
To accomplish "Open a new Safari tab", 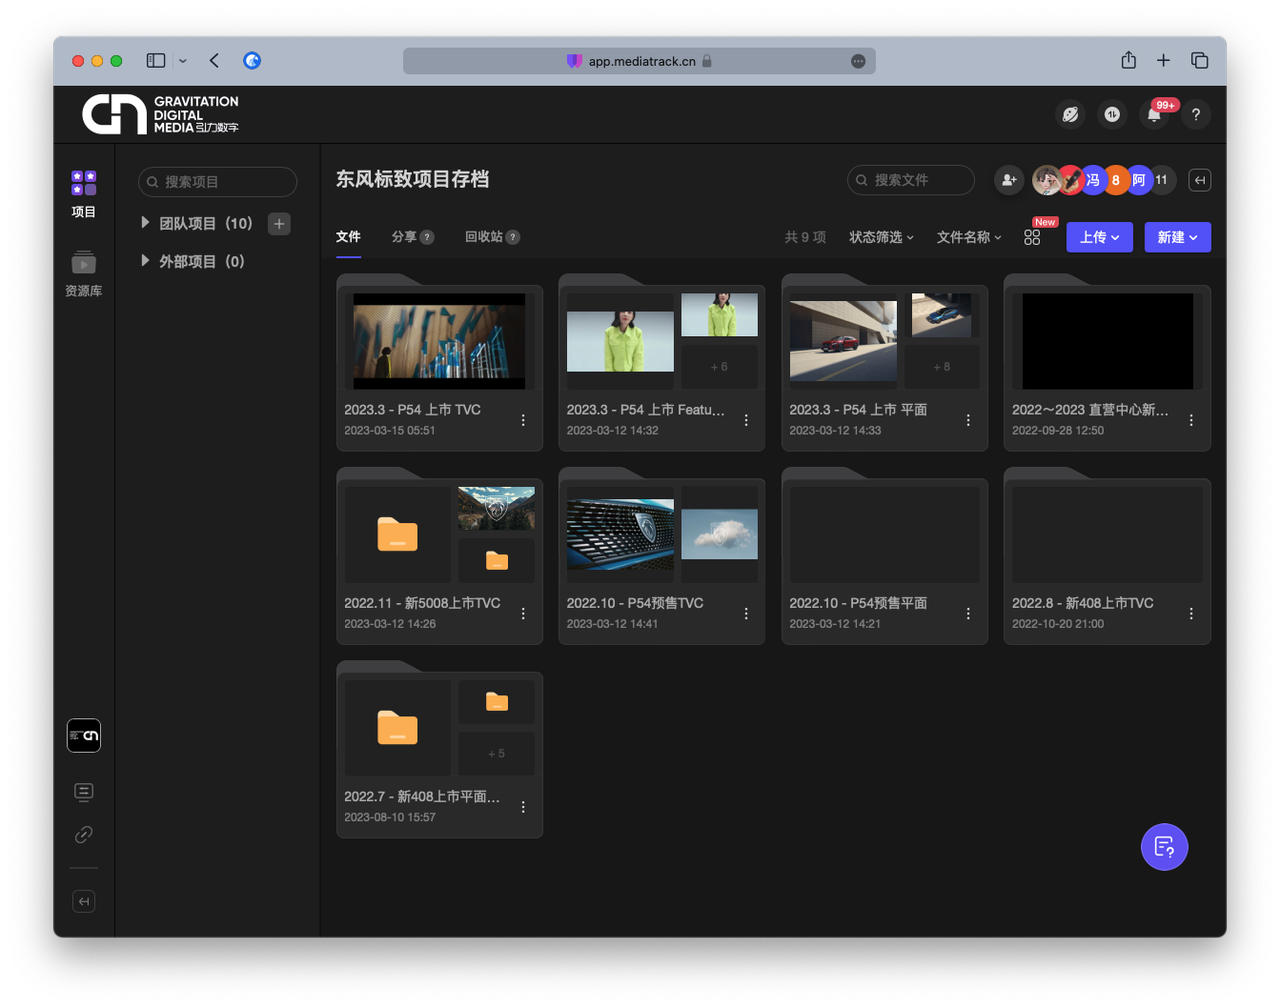I will 1163,61.
